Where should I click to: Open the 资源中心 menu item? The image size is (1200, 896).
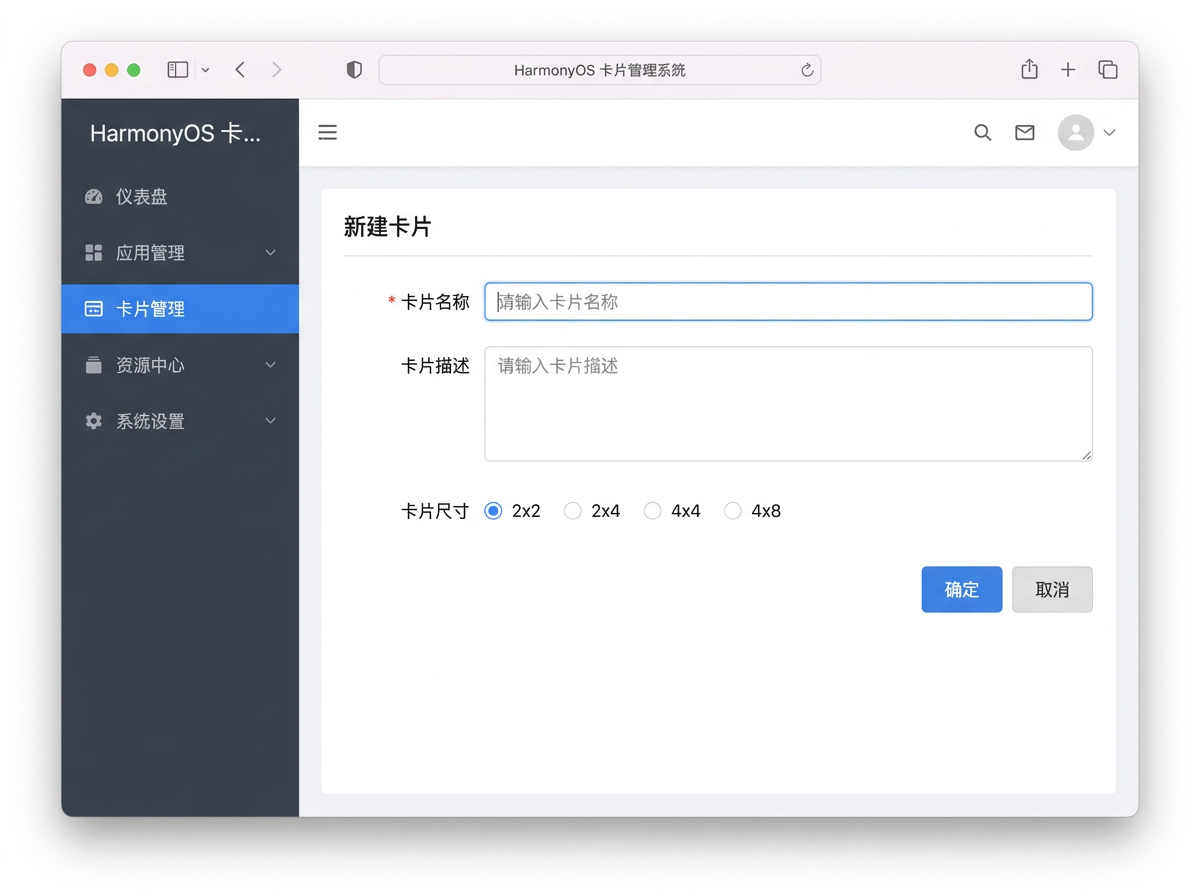point(180,365)
